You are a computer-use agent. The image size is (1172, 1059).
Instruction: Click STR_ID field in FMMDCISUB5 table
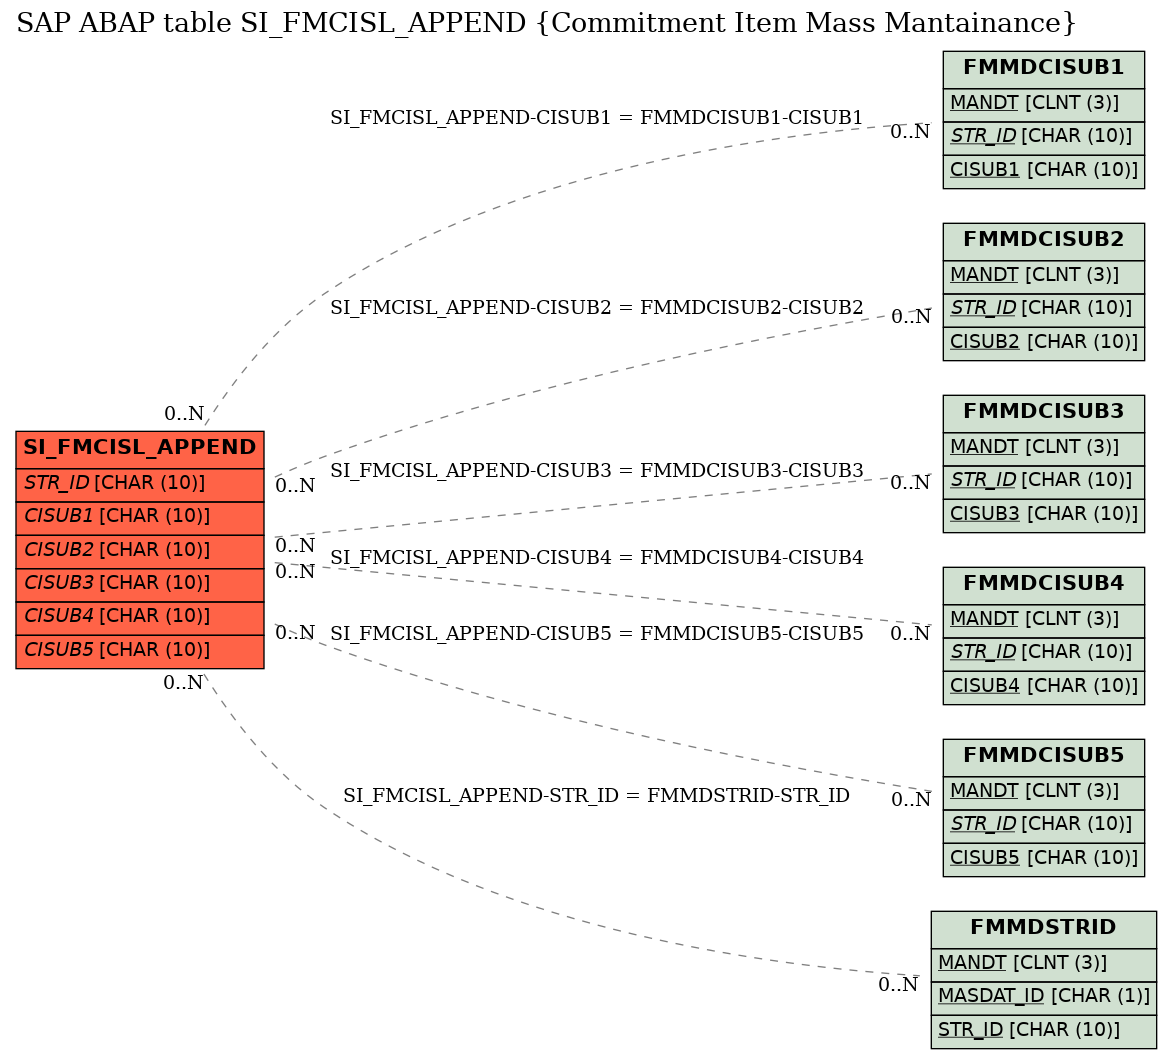click(1043, 826)
